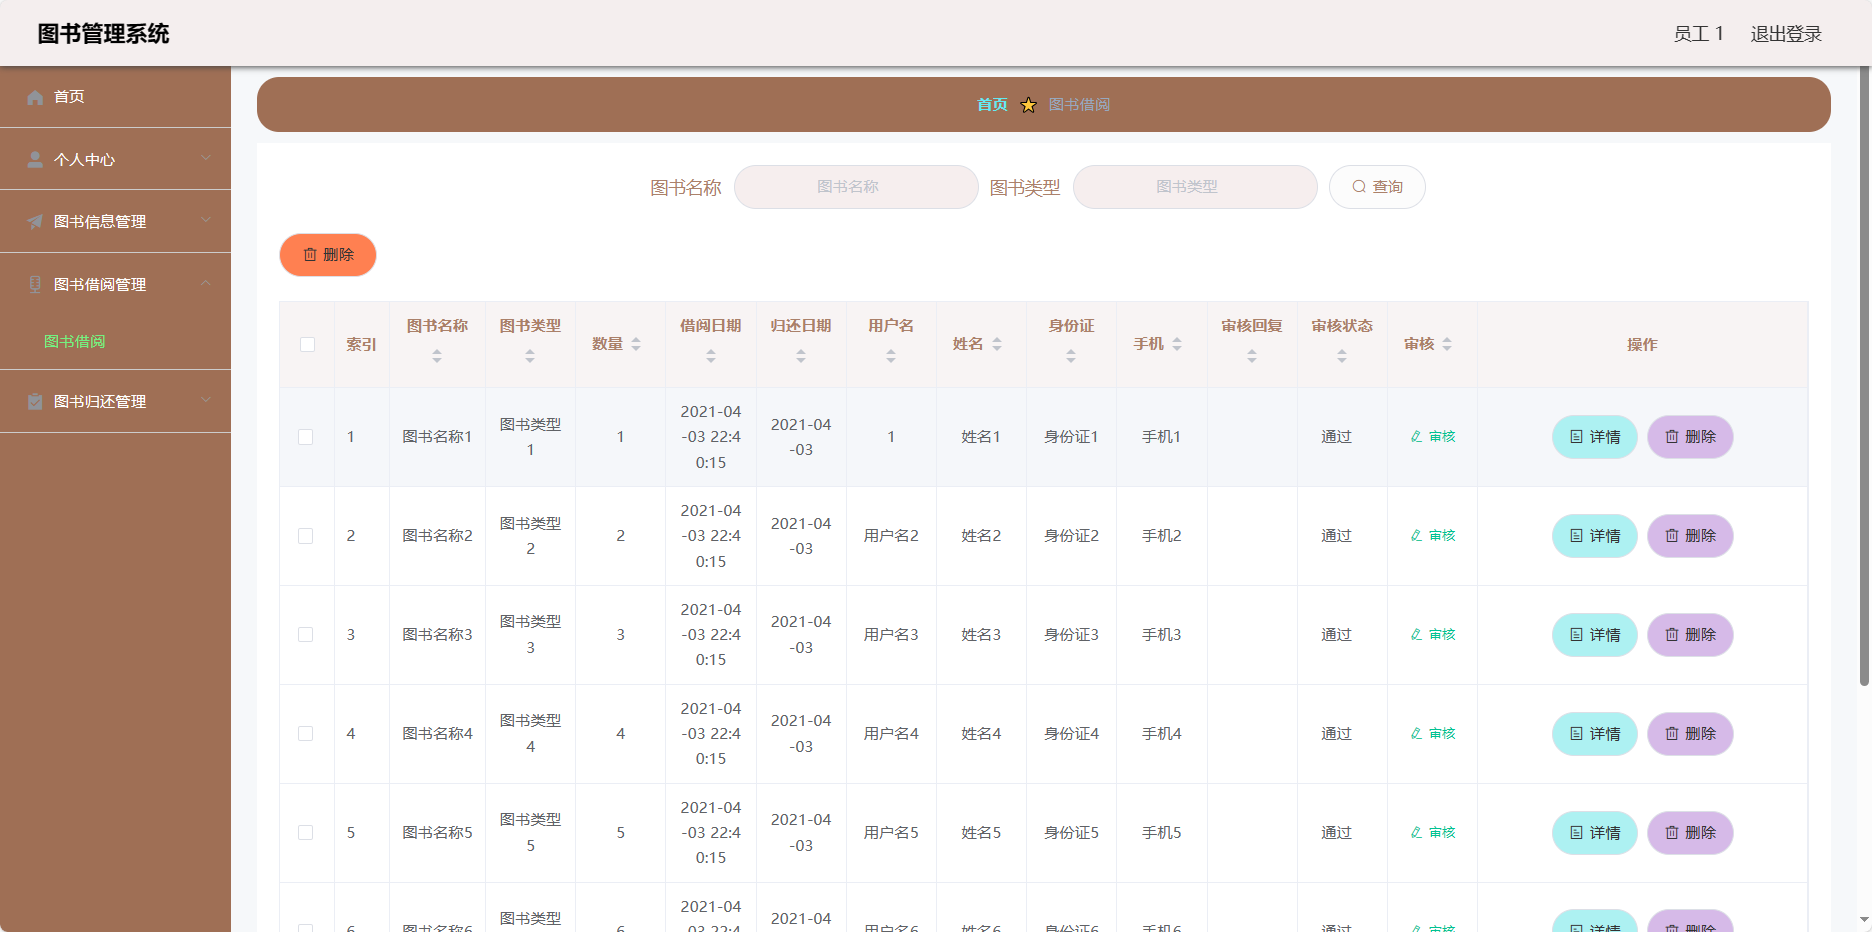The height and width of the screenshot is (932, 1872).
Task: Click sort arrows on 身份证 column
Action: point(1071,356)
